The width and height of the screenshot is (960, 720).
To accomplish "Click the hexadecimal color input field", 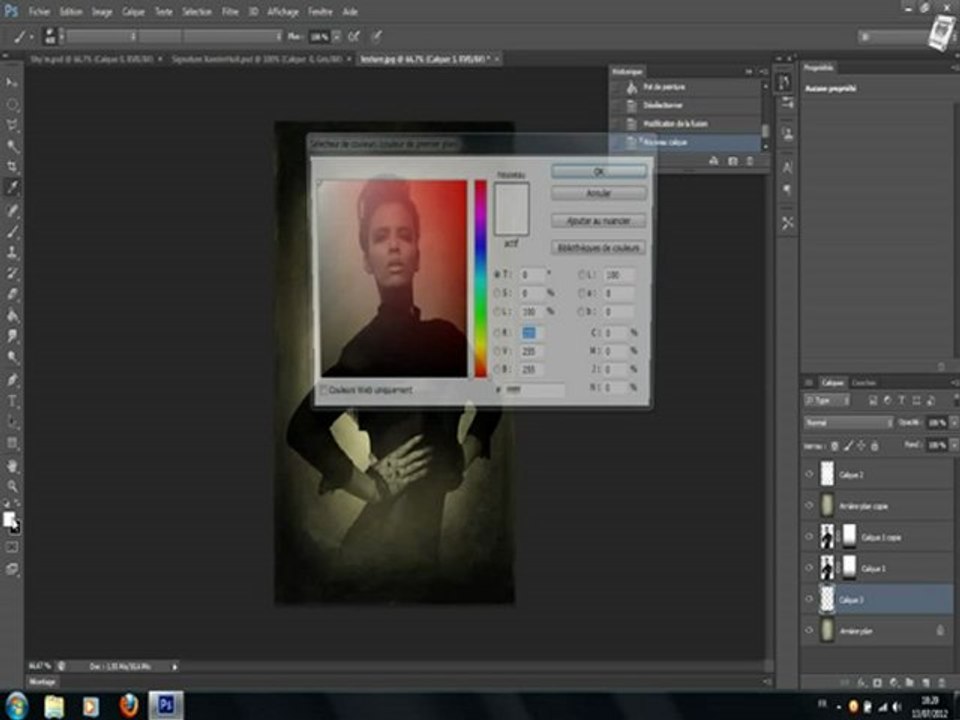I will click(534, 389).
